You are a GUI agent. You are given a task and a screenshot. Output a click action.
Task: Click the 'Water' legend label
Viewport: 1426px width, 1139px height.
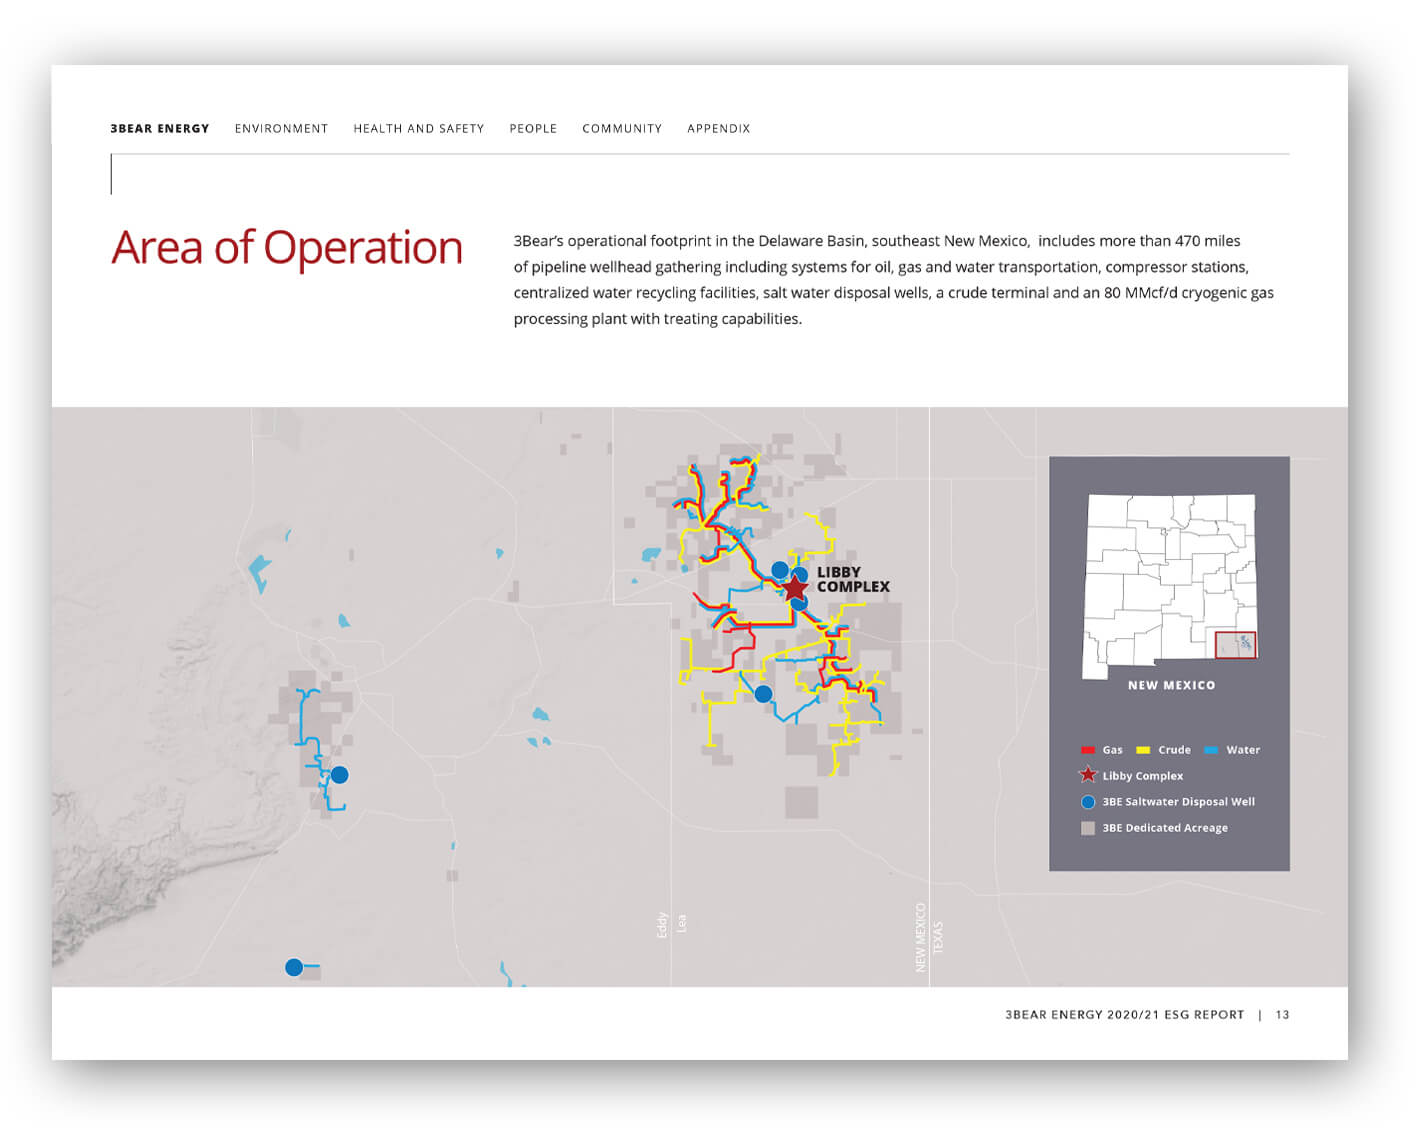click(x=1243, y=750)
